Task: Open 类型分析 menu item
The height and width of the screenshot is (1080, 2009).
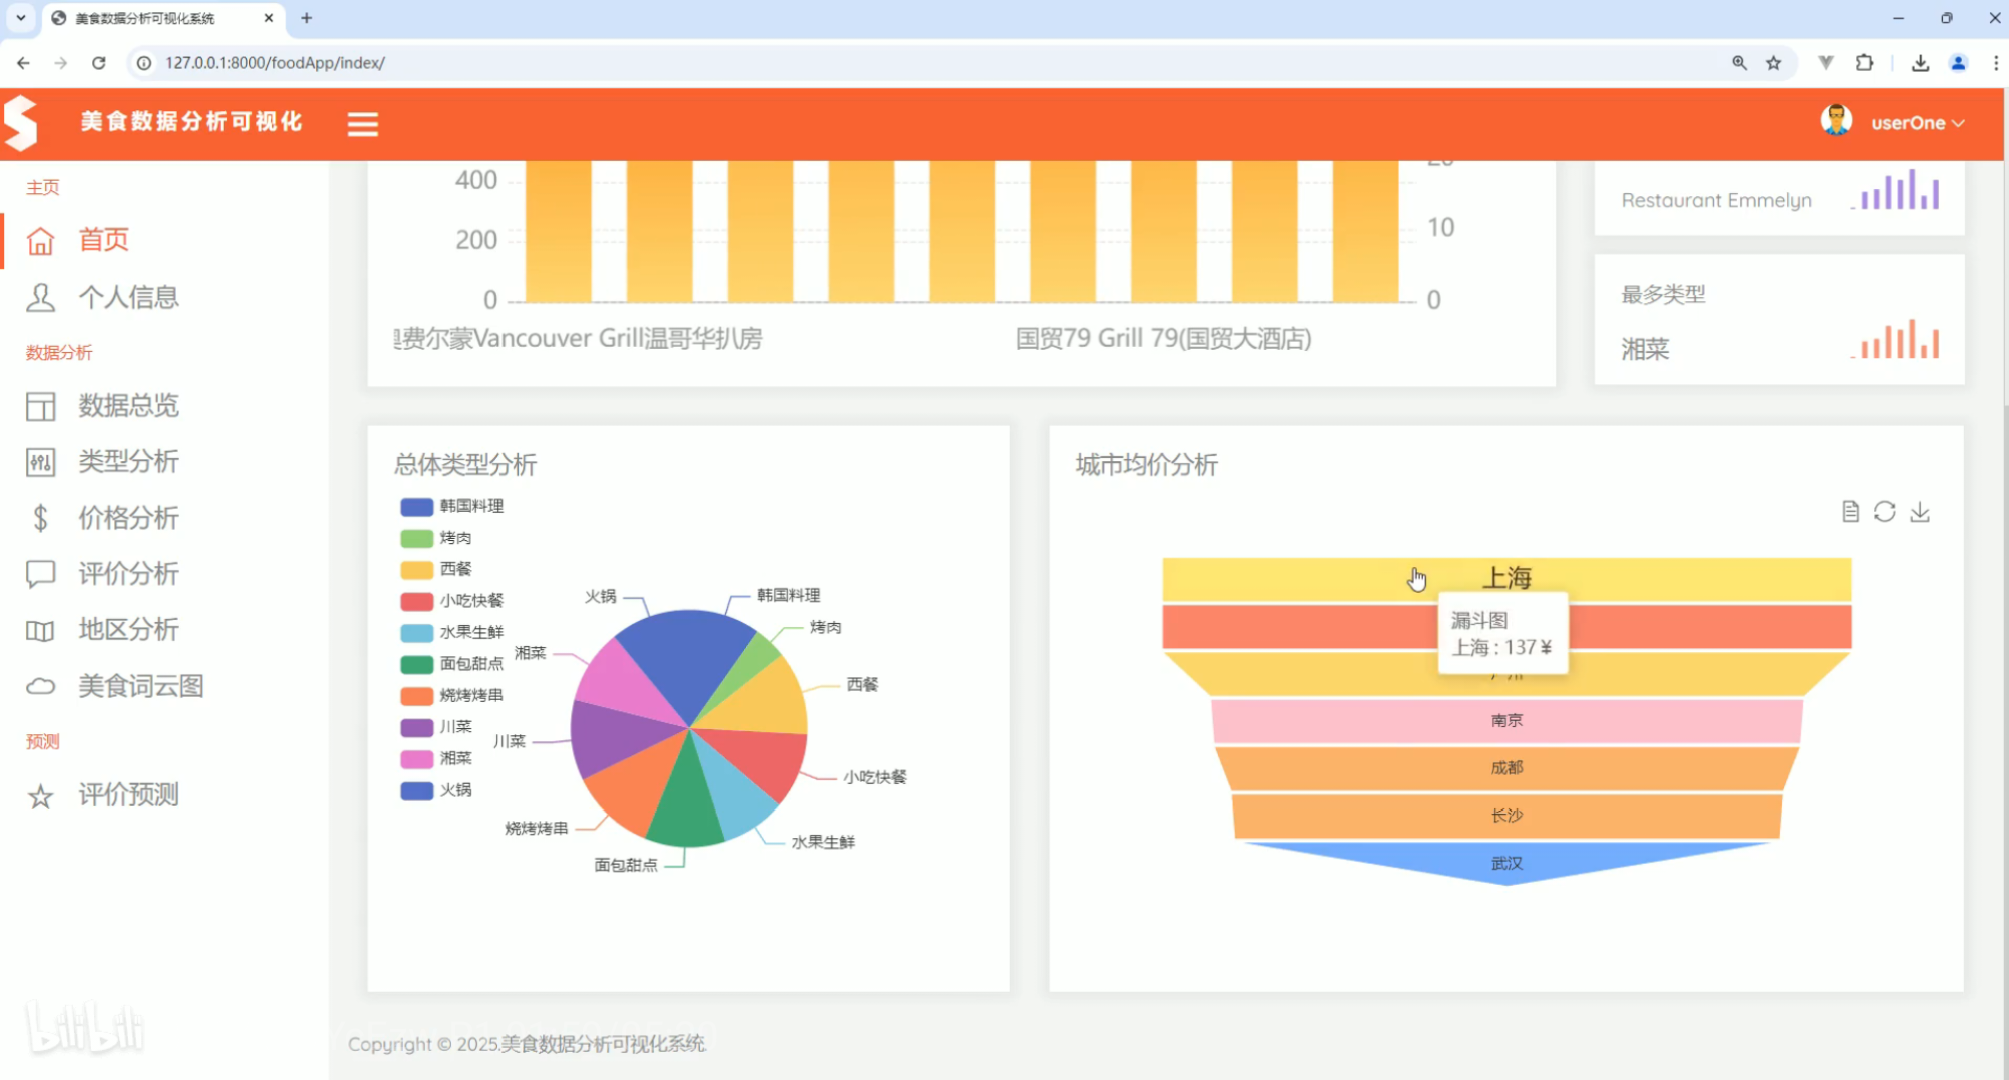Action: pos(128,462)
